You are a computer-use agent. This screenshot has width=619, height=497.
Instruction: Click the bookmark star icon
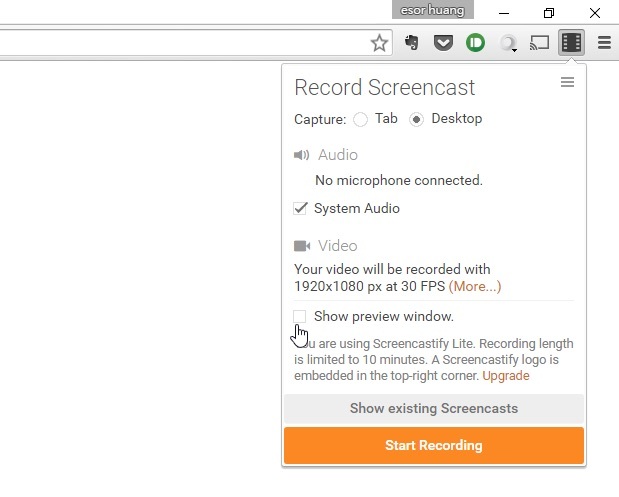pyautogui.click(x=379, y=43)
